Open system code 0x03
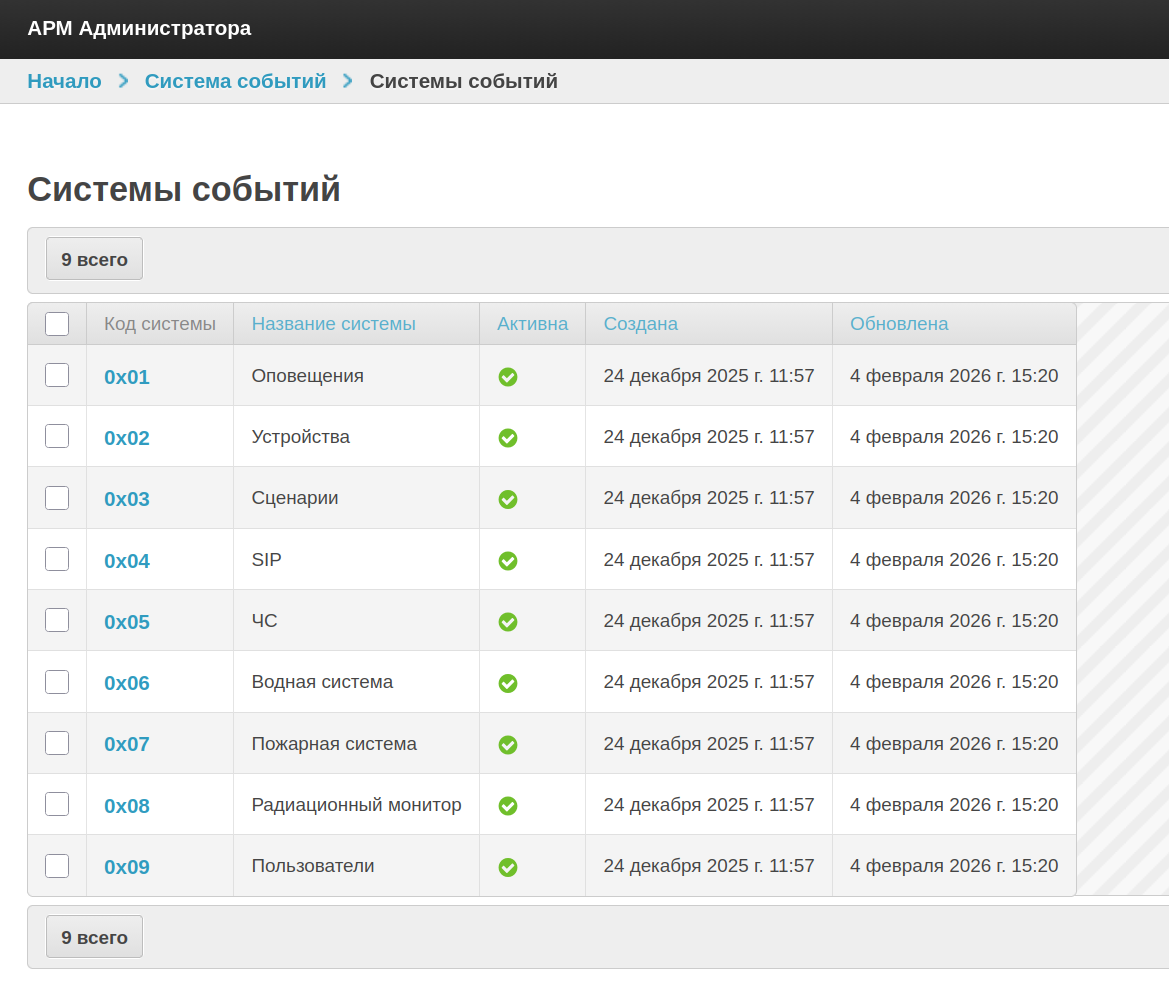 (x=127, y=499)
